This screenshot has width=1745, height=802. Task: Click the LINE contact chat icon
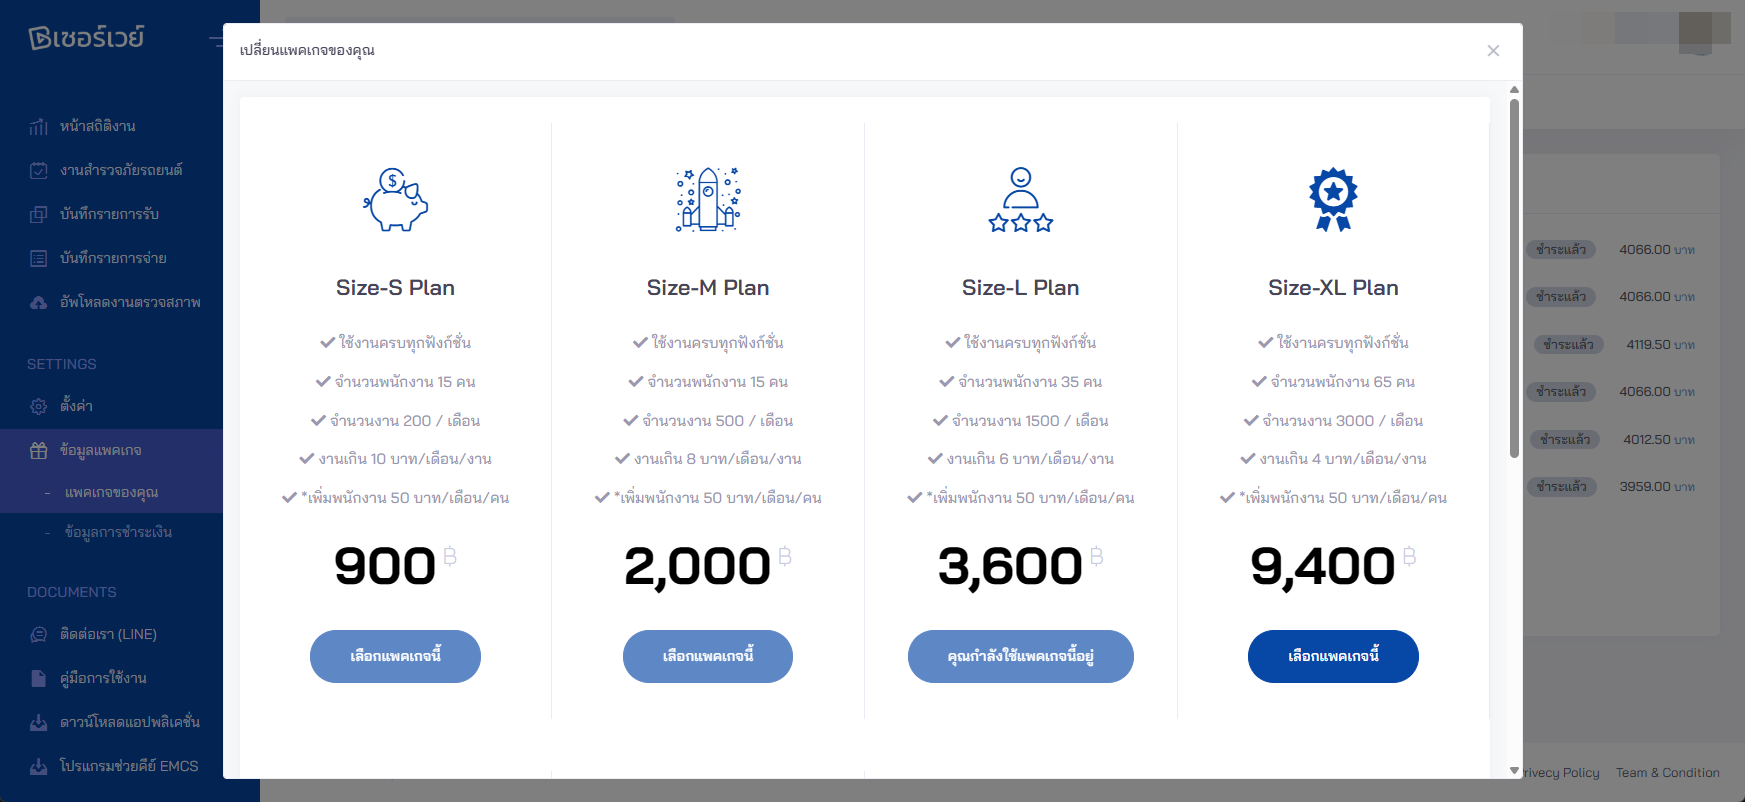[x=39, y=634]
